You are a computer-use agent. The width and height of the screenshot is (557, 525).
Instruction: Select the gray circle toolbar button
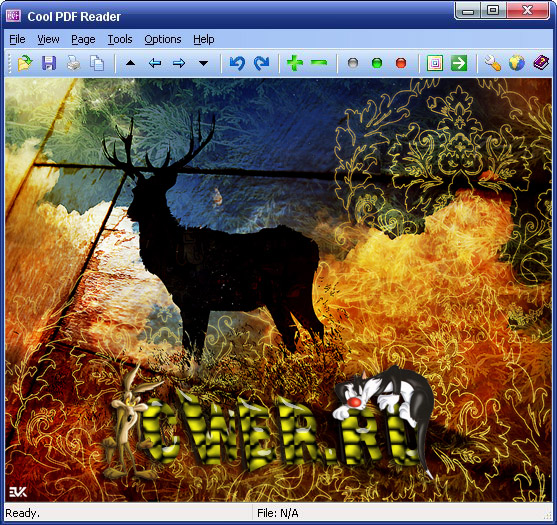[x=353, y=64]
